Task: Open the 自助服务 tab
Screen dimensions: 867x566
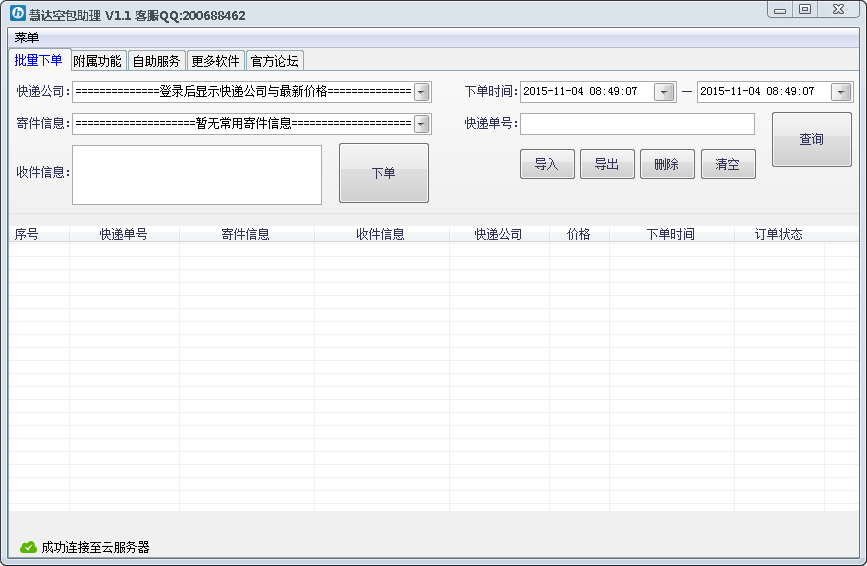Action: [x=156, y=61]
